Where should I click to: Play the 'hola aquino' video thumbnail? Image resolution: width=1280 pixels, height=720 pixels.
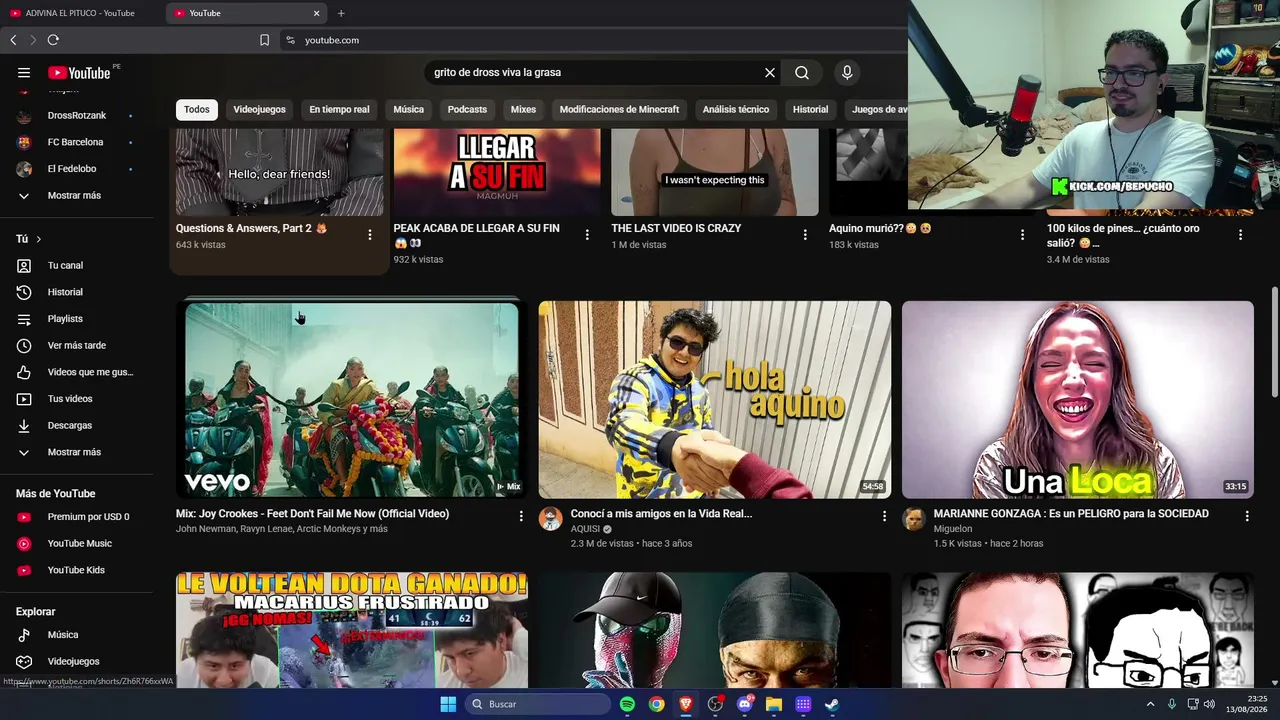coord(715,400)
